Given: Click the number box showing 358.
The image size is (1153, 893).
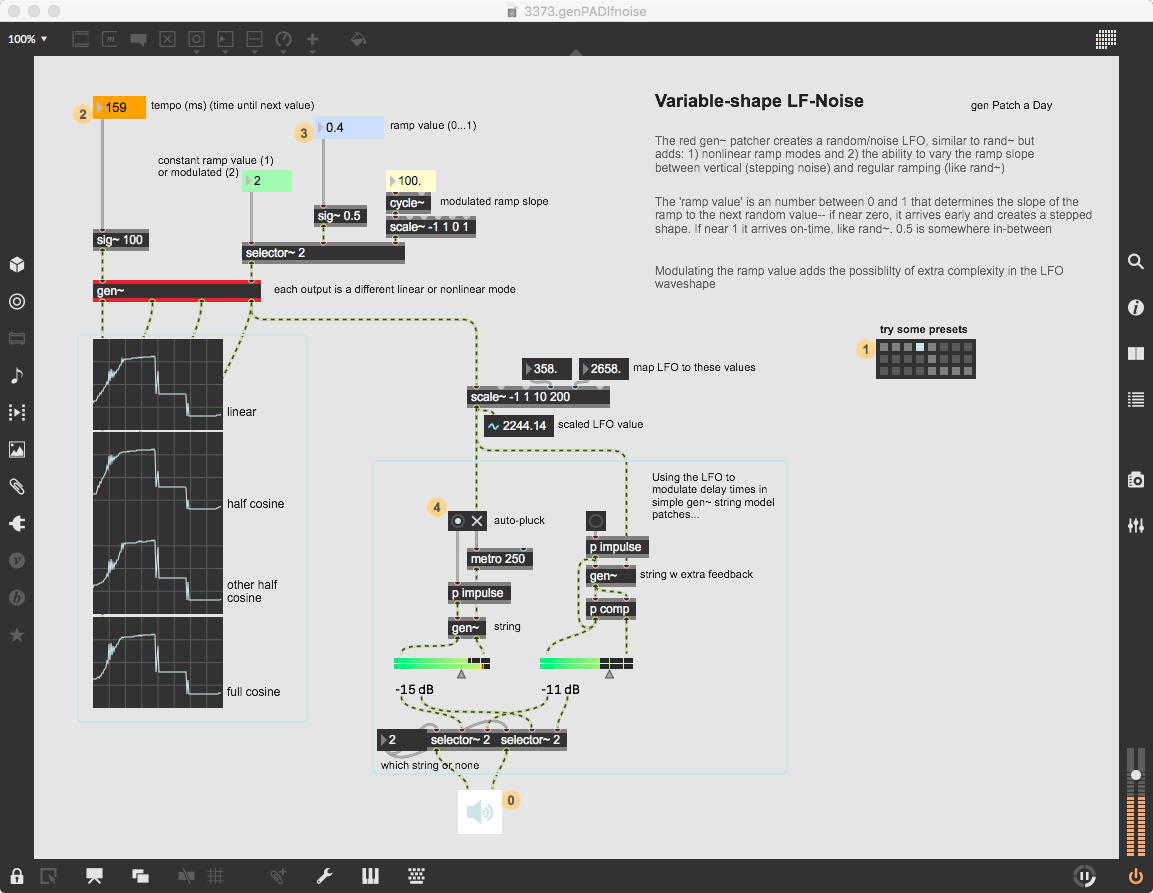Looking at the screenshot, I should coord(546,369).
